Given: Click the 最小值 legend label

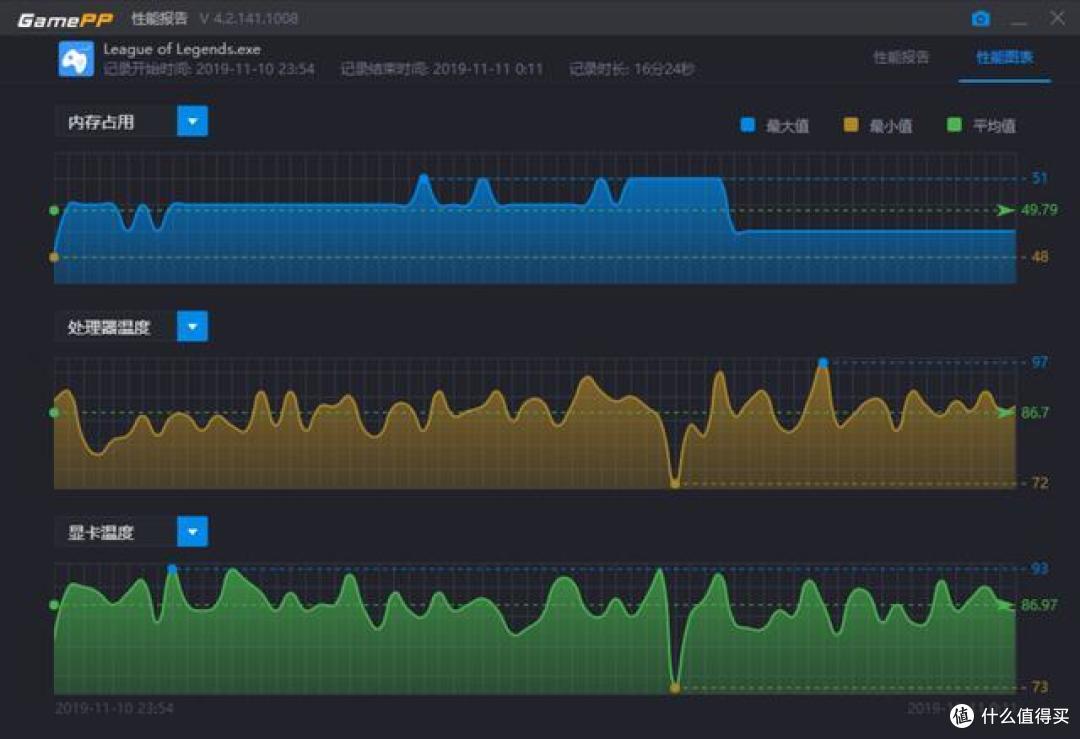Looking at the screenshot, I should pos(891,126).
